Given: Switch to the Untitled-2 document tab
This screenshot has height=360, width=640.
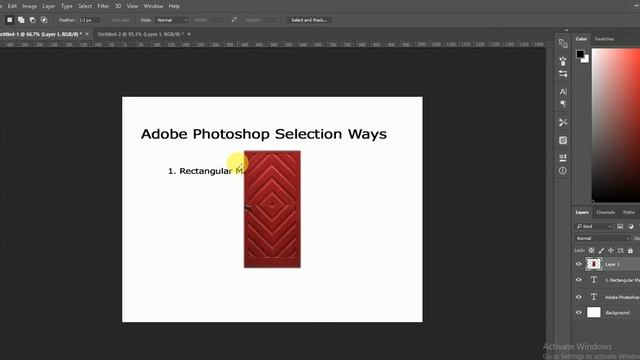Looking at the screenshot, I should click(x=140, y=34).
